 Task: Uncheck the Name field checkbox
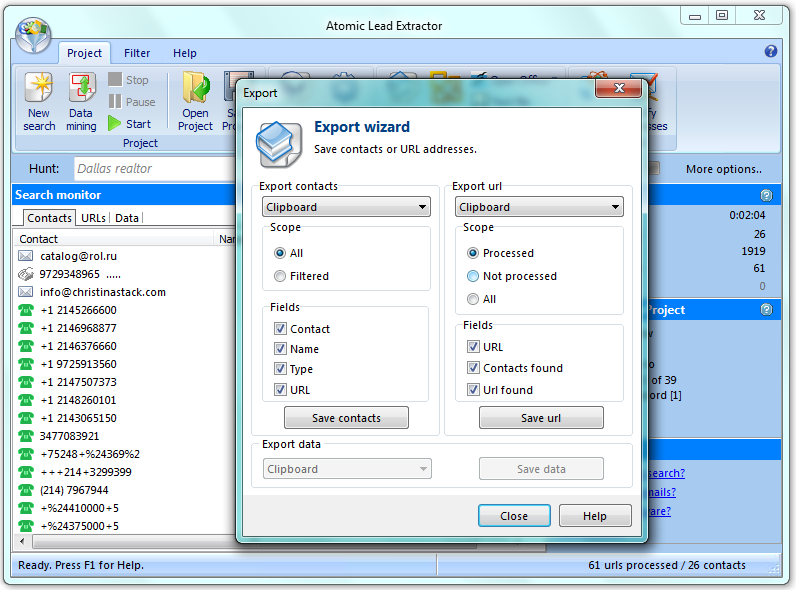click(281, 349)
